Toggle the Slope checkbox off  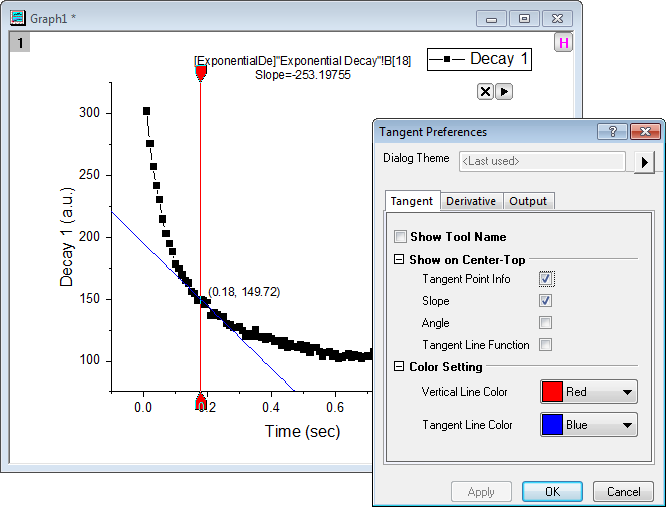click(545, 301)
